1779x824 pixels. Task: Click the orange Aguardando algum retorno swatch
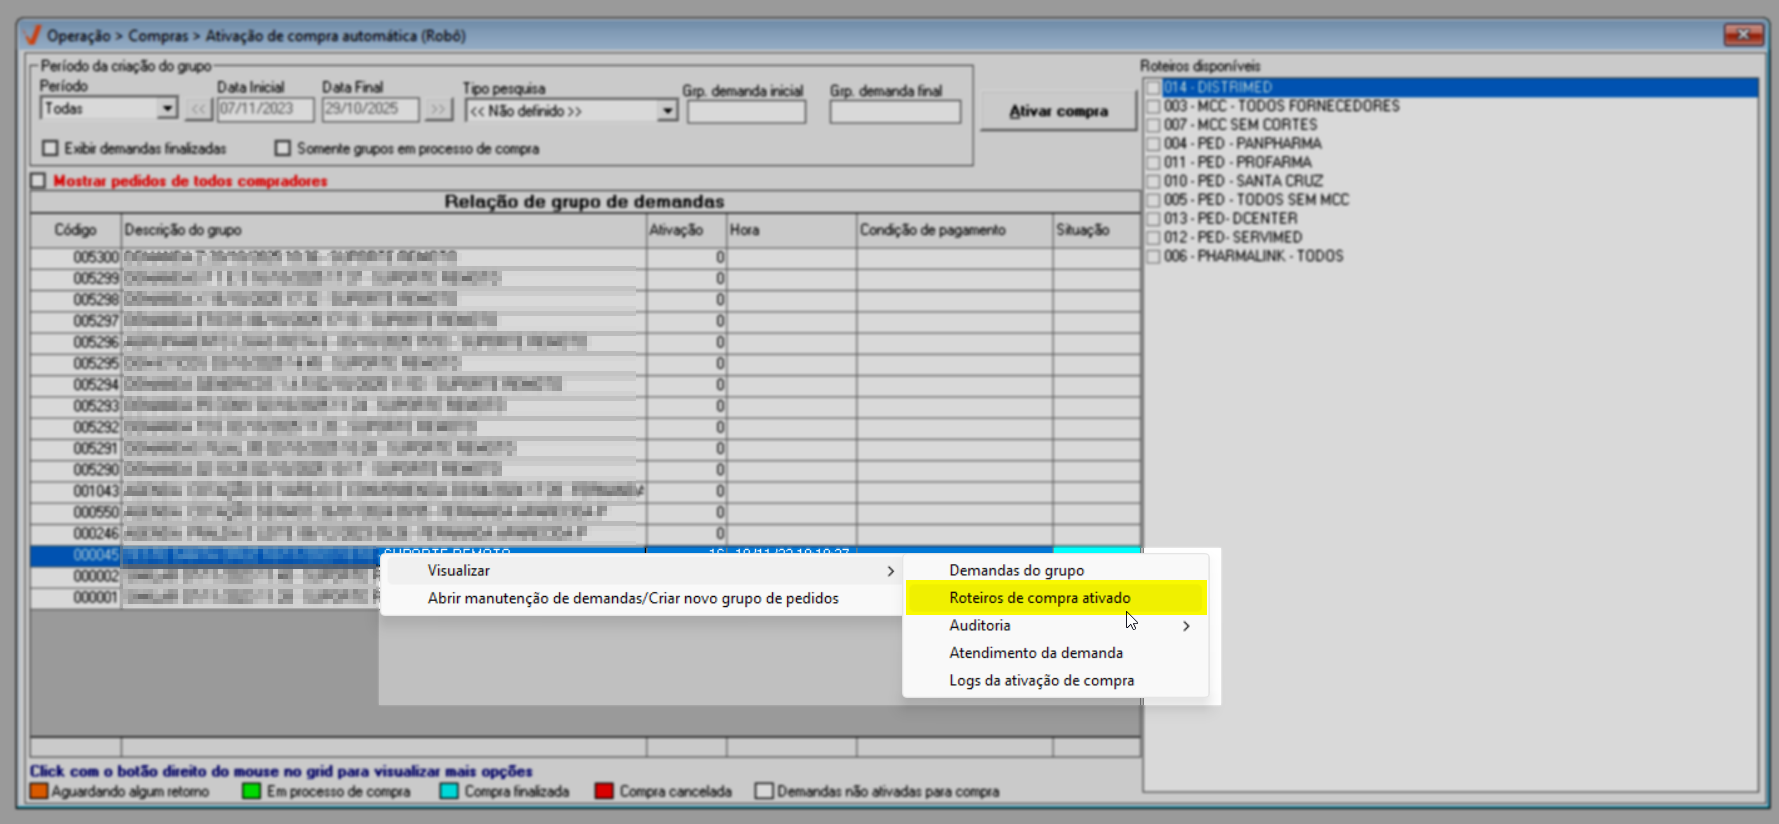coord(38,791)
